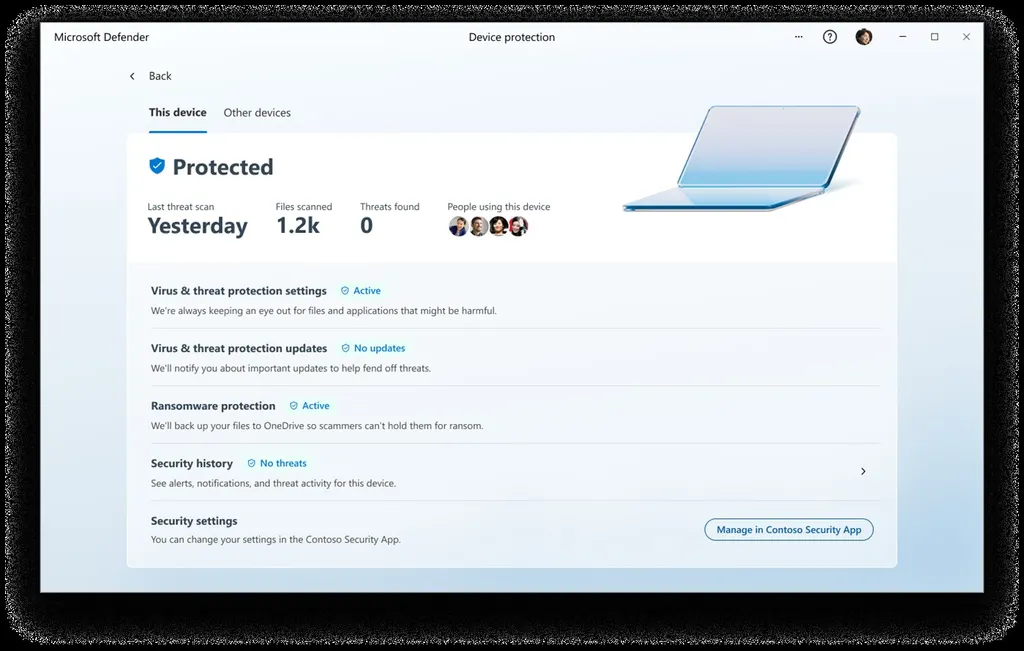
Task: Click the No threats status label
Action: pyautogui.click(x=283, y=463)
